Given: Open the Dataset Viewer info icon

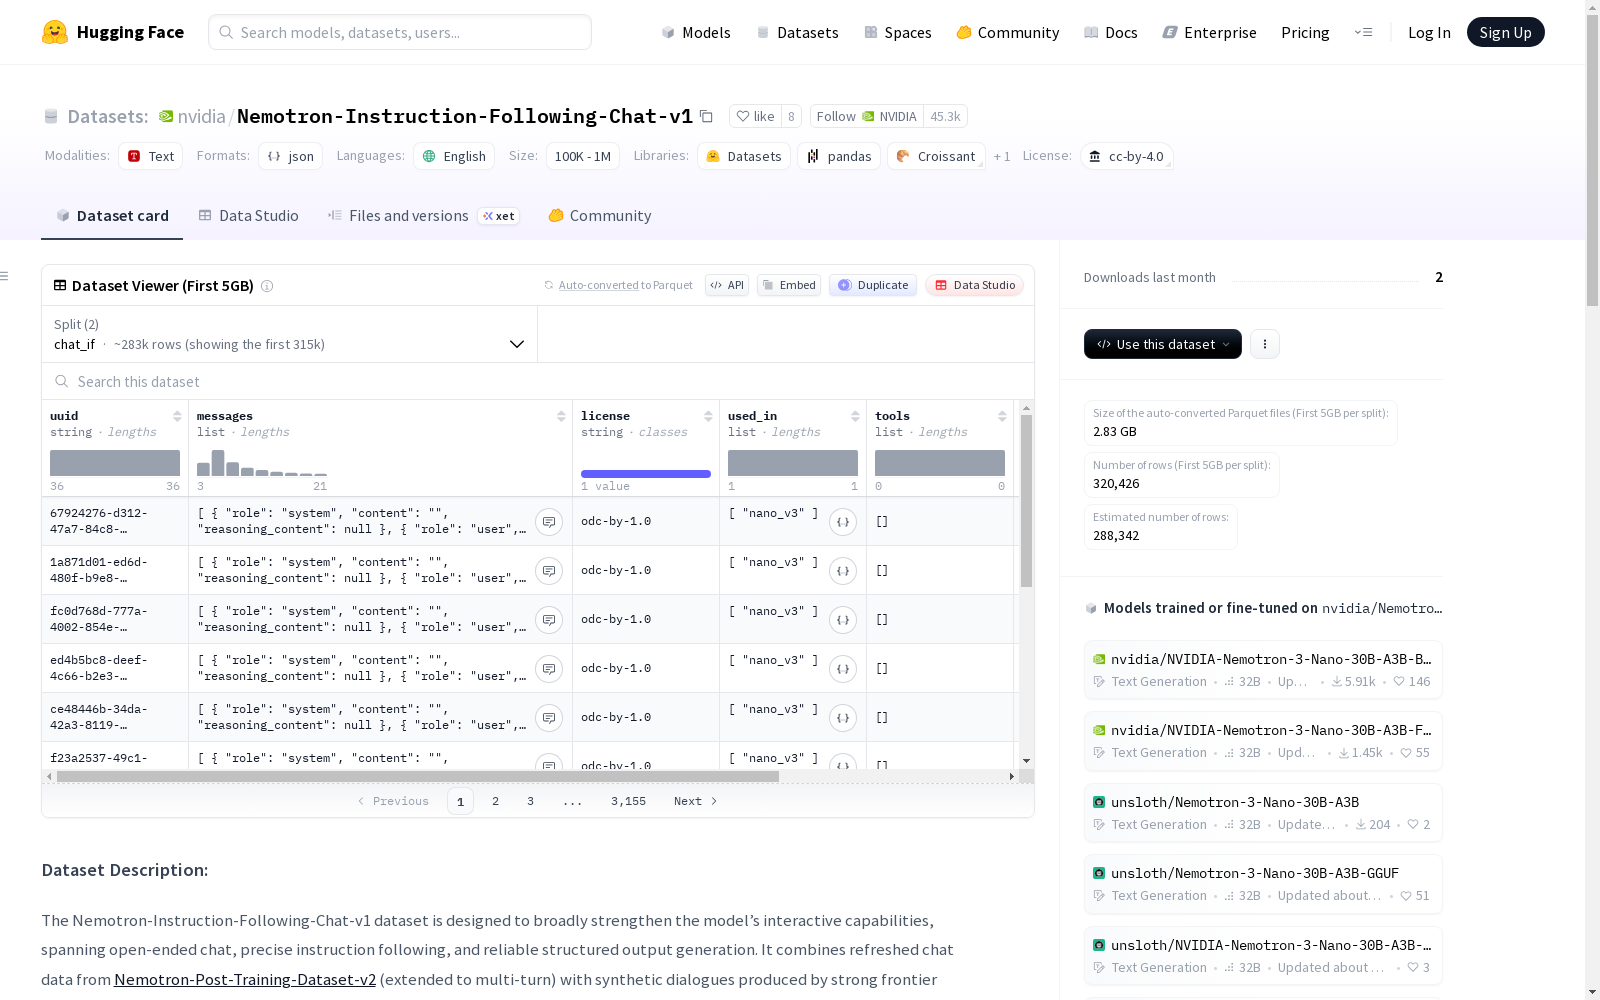Looking at the screenshot, I should click(x=267, y=286).
